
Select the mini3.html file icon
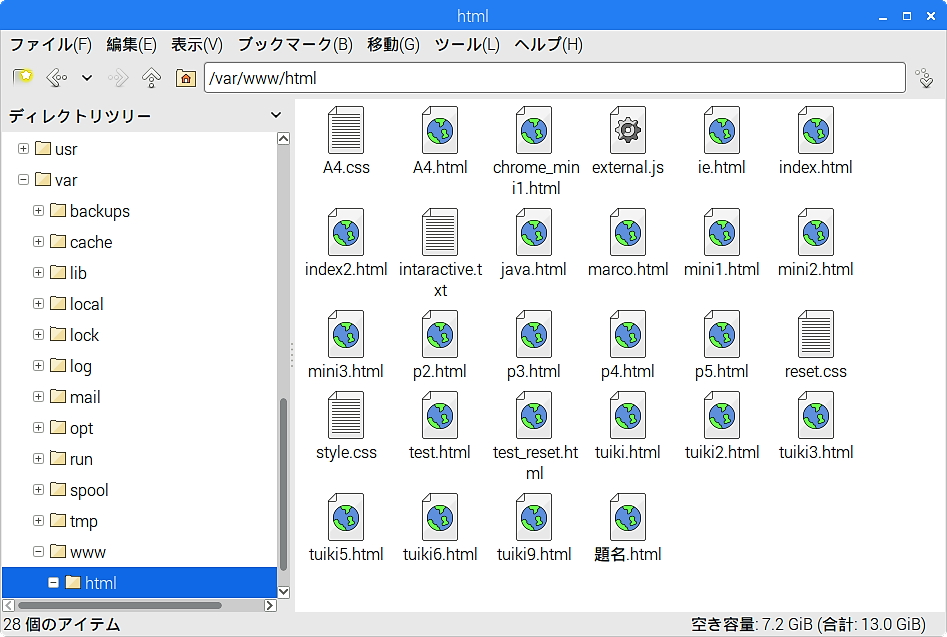tap(346, 334)
